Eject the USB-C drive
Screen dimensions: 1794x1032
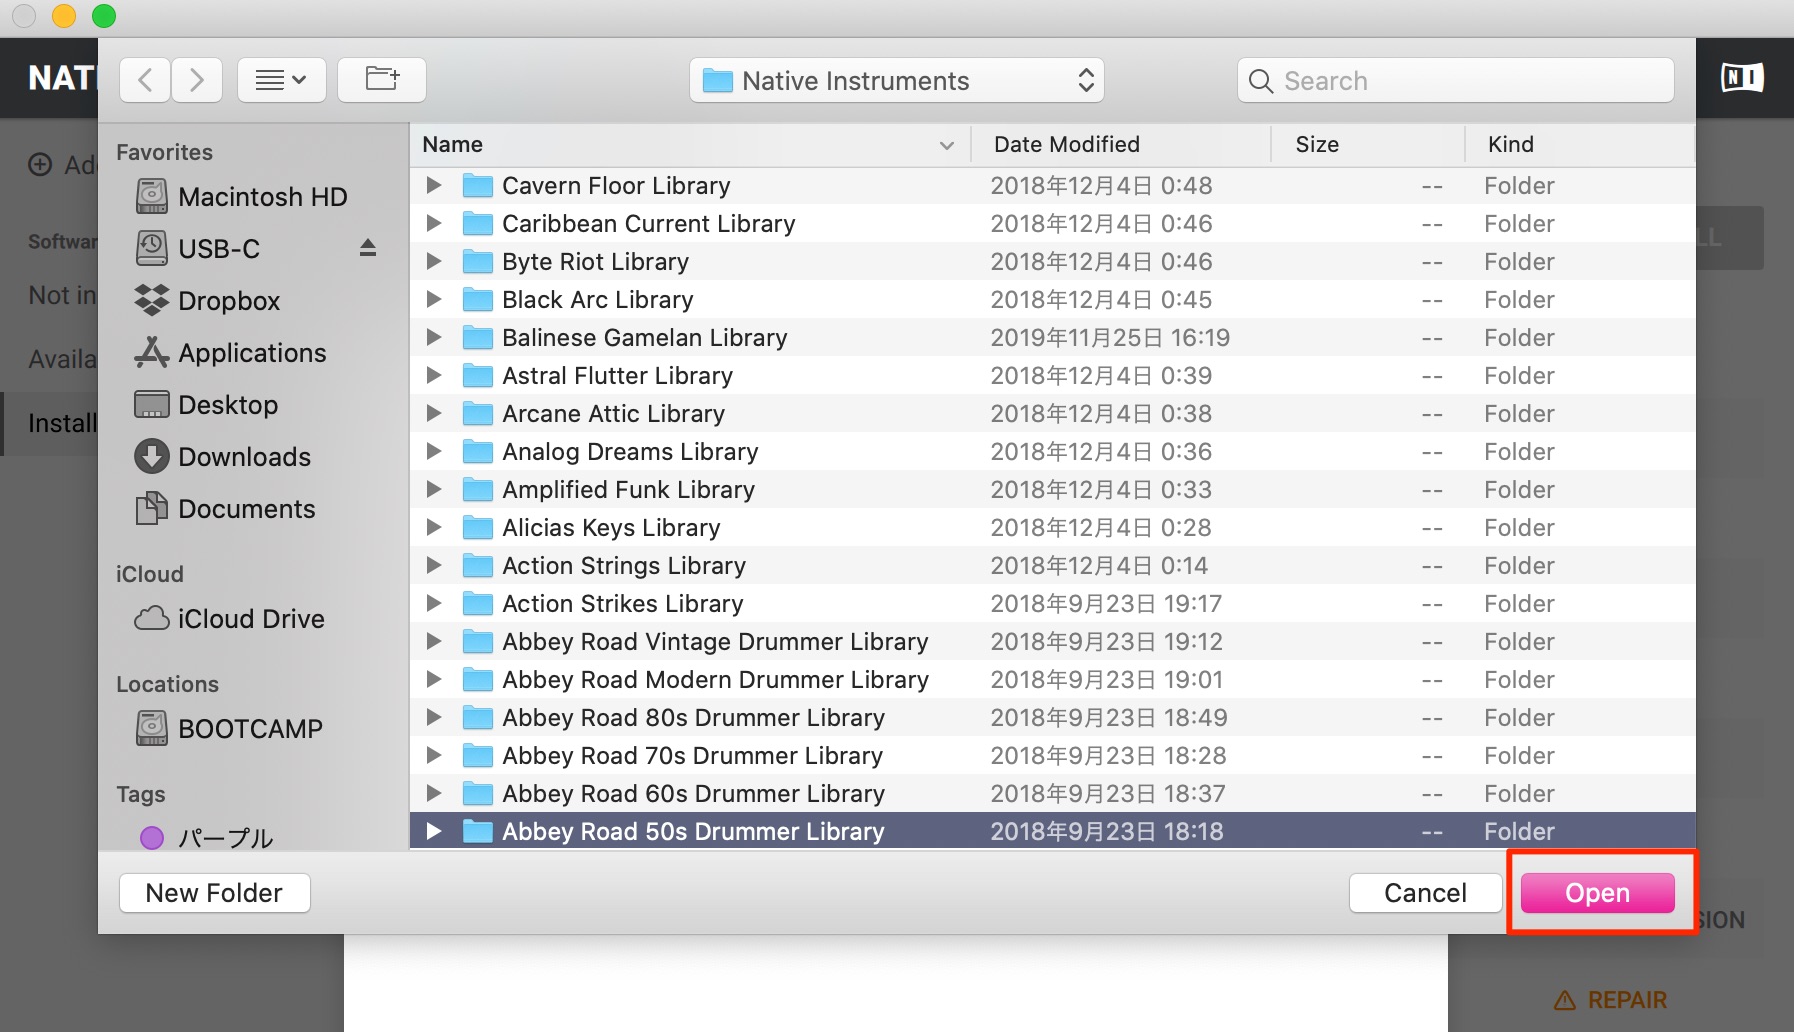click(x=368, y=248)
